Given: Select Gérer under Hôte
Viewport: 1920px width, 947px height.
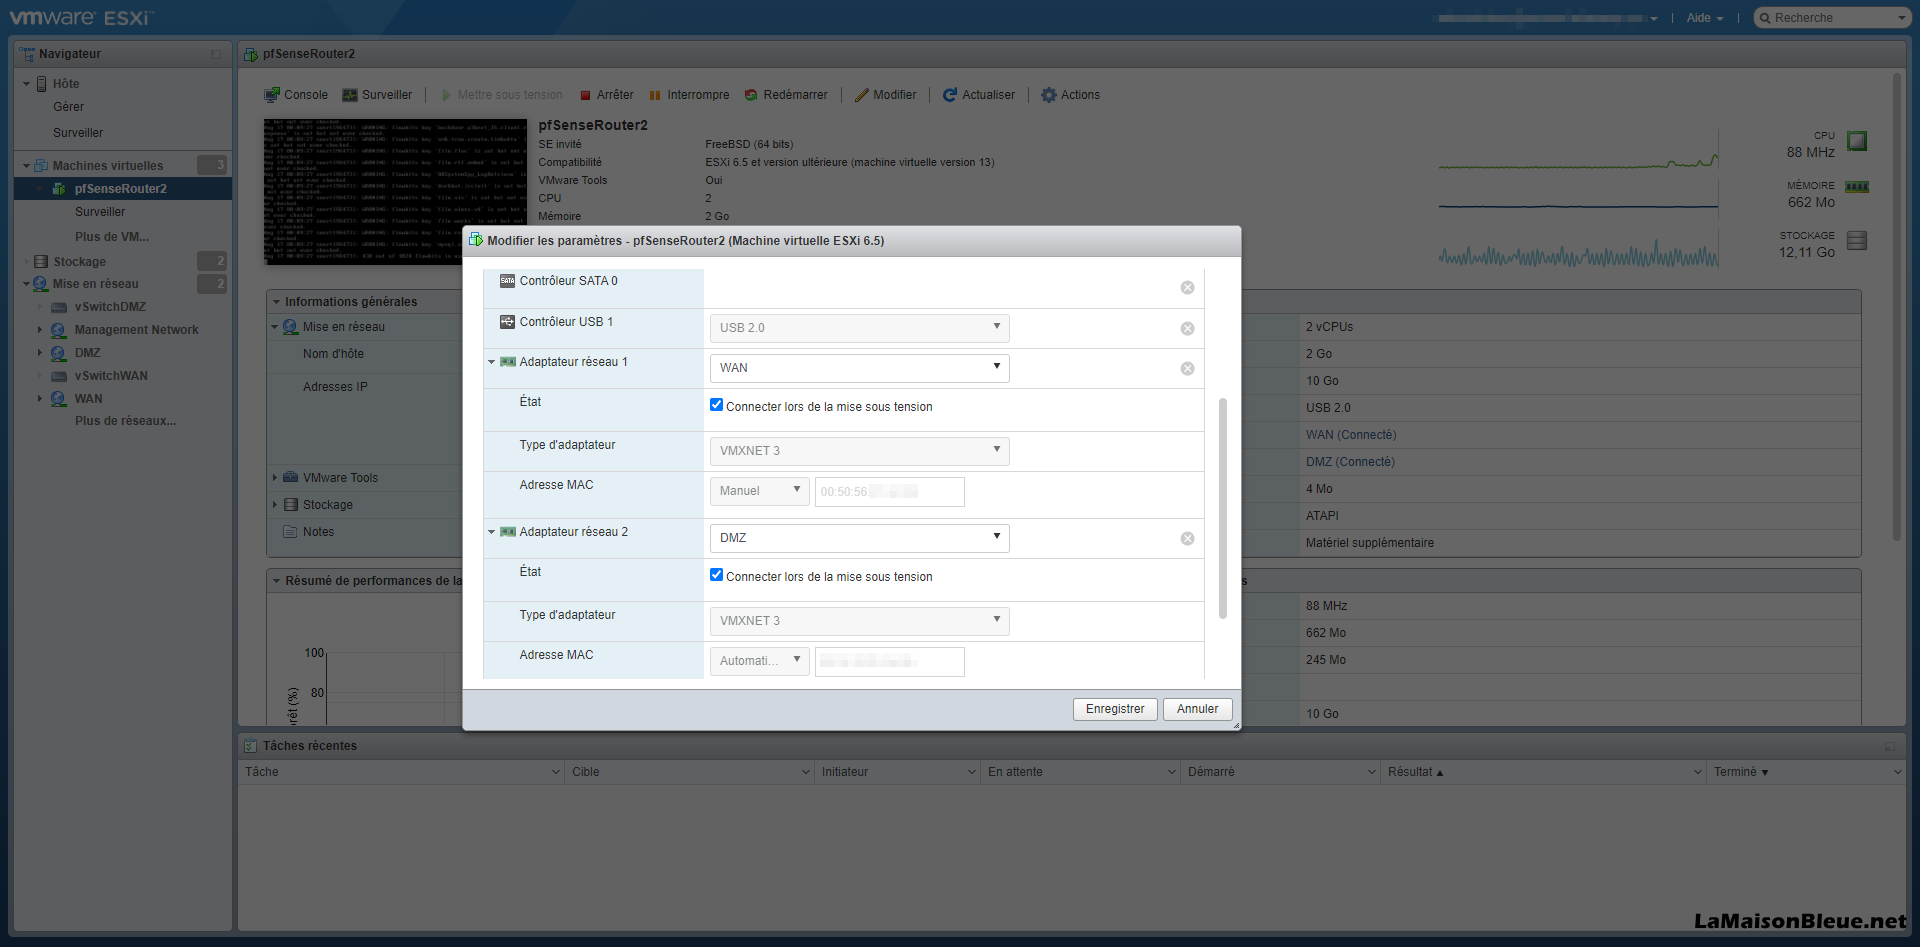Looking at the screenshot, I should [x=69, y=107].
